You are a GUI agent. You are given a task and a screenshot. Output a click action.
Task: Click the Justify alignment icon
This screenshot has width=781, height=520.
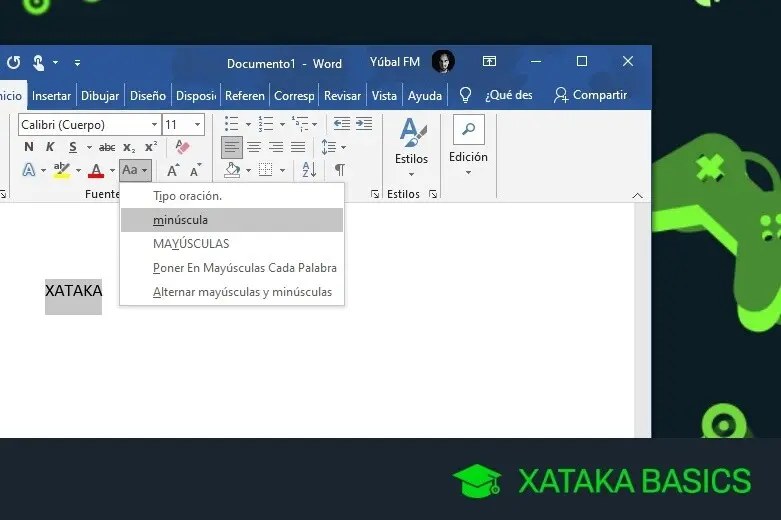(298, 147)
